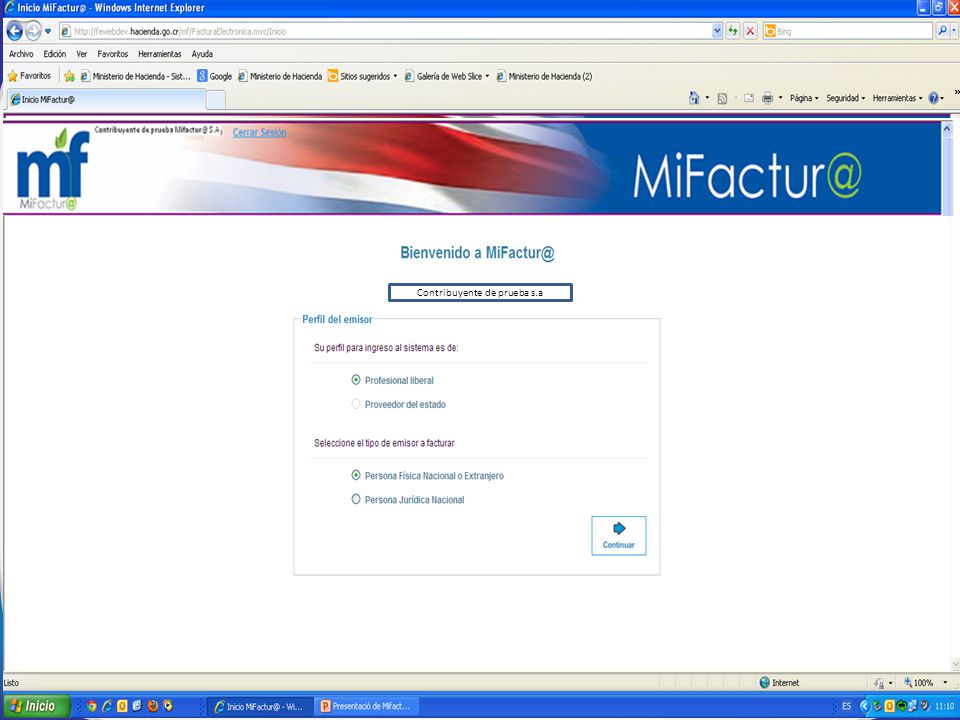
Task: Open the zoom level 100% control
Action: (x=926, y=683)
